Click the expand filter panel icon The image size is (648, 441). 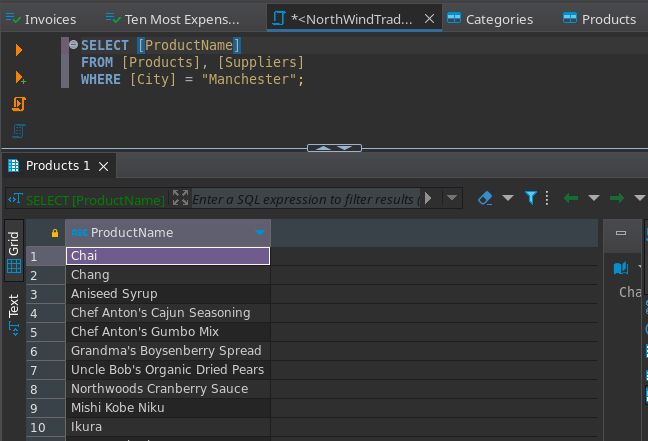tap(180, 198)
